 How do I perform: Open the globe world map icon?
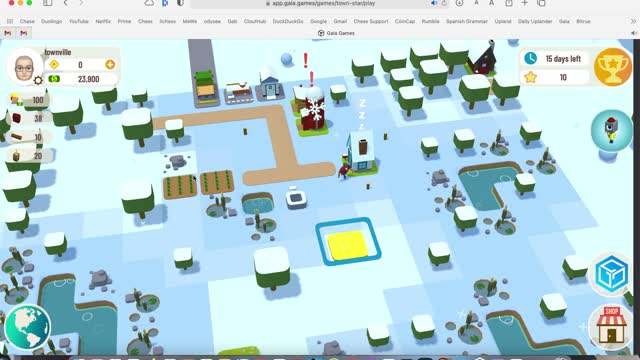27,327
